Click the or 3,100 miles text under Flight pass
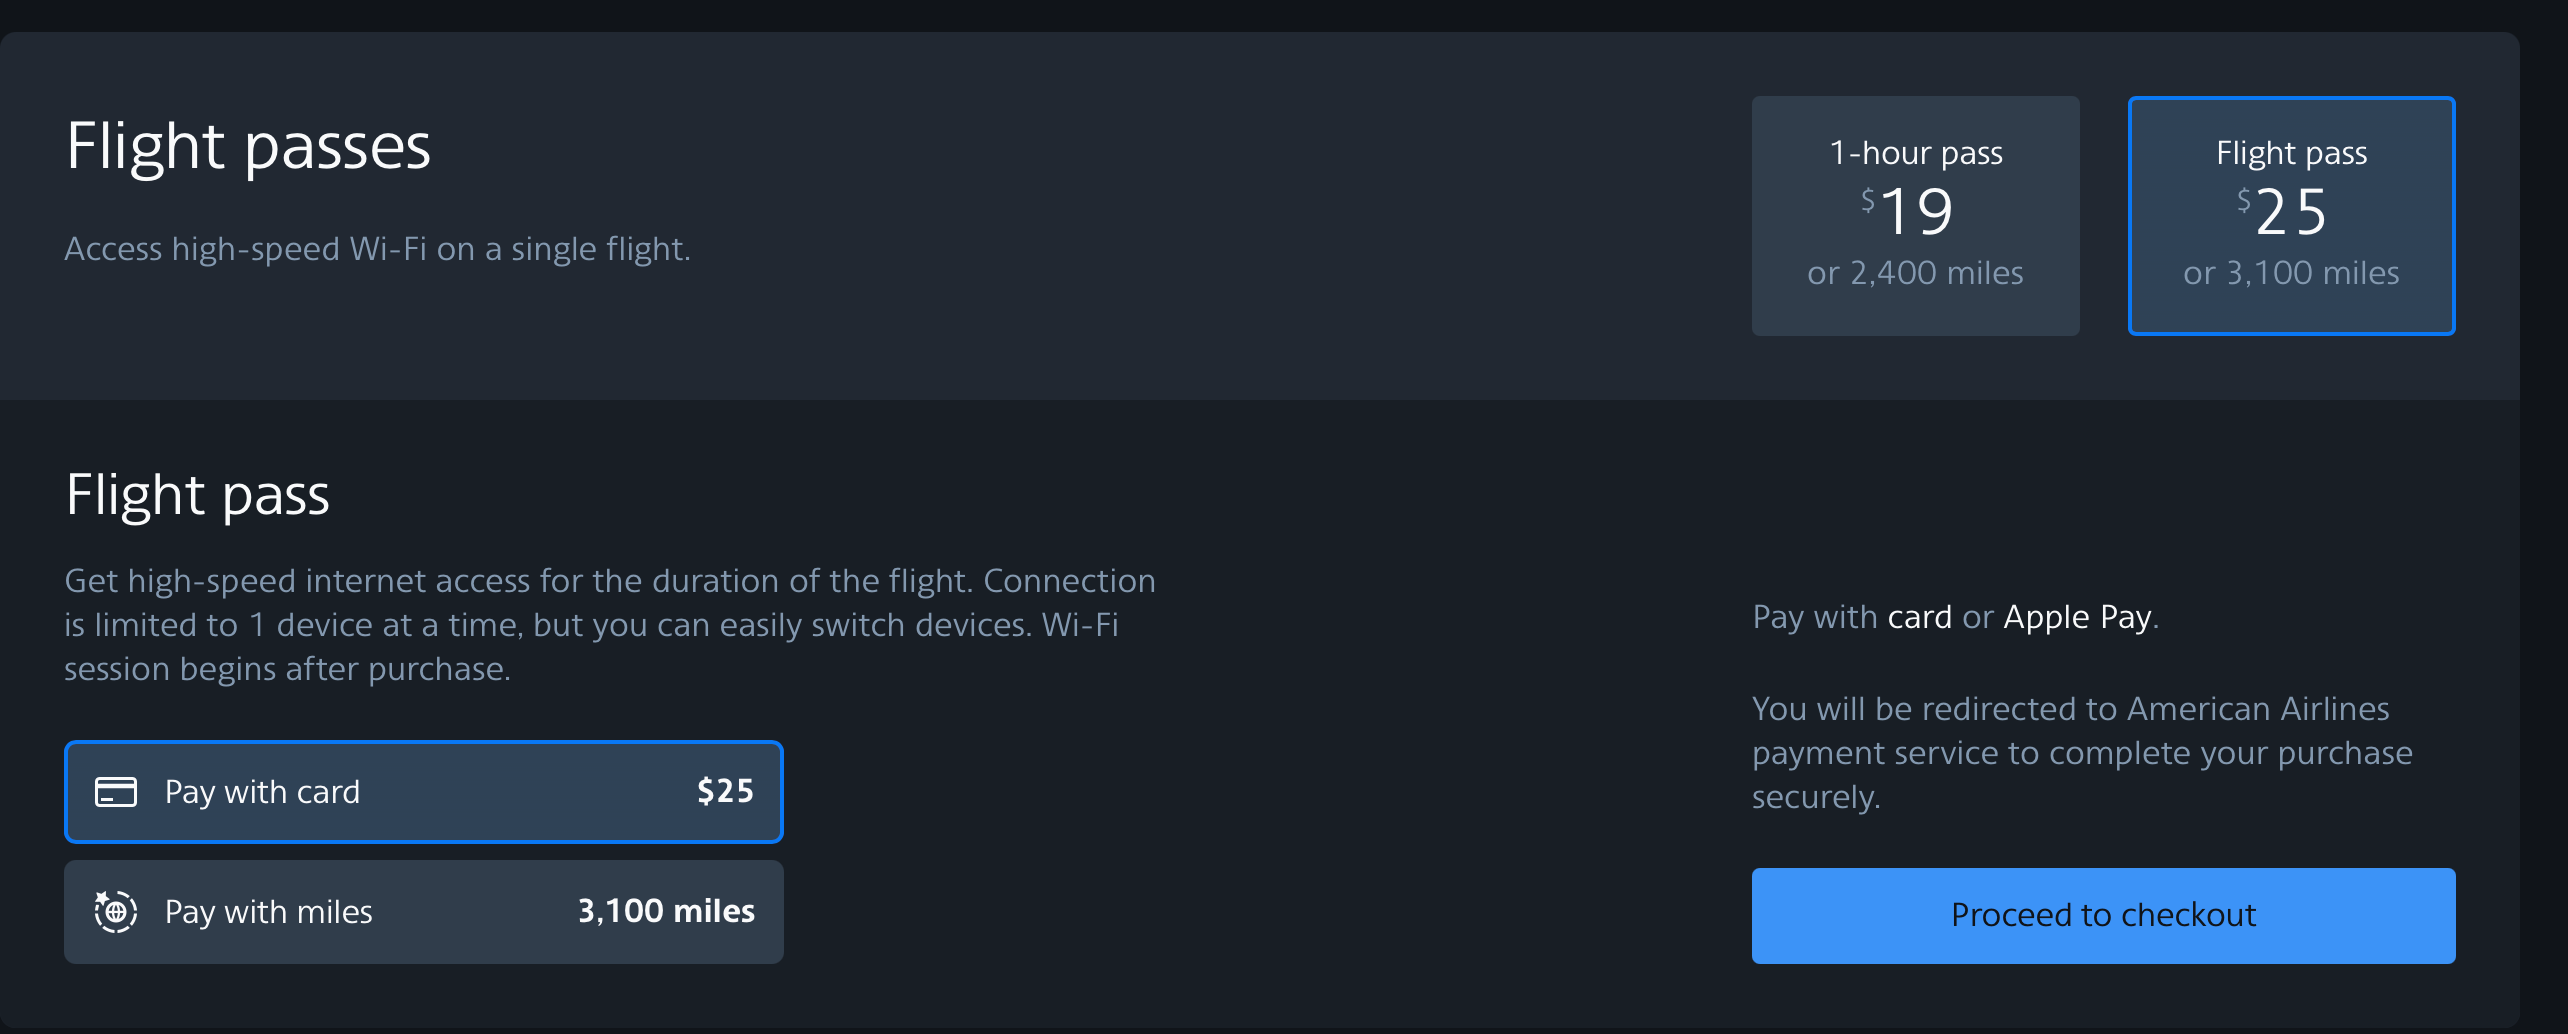 coord(2290,272)
